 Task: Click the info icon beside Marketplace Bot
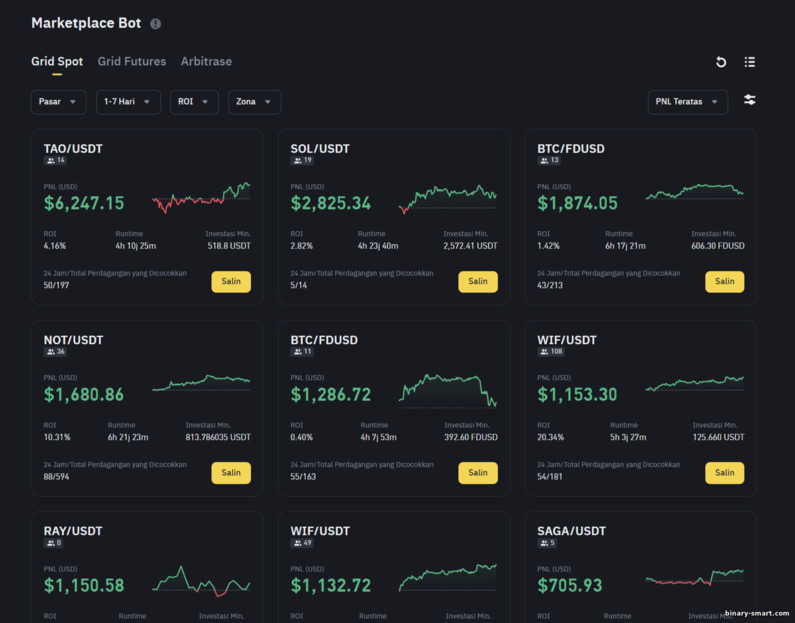pyautogui.click(x=156, y=24)
